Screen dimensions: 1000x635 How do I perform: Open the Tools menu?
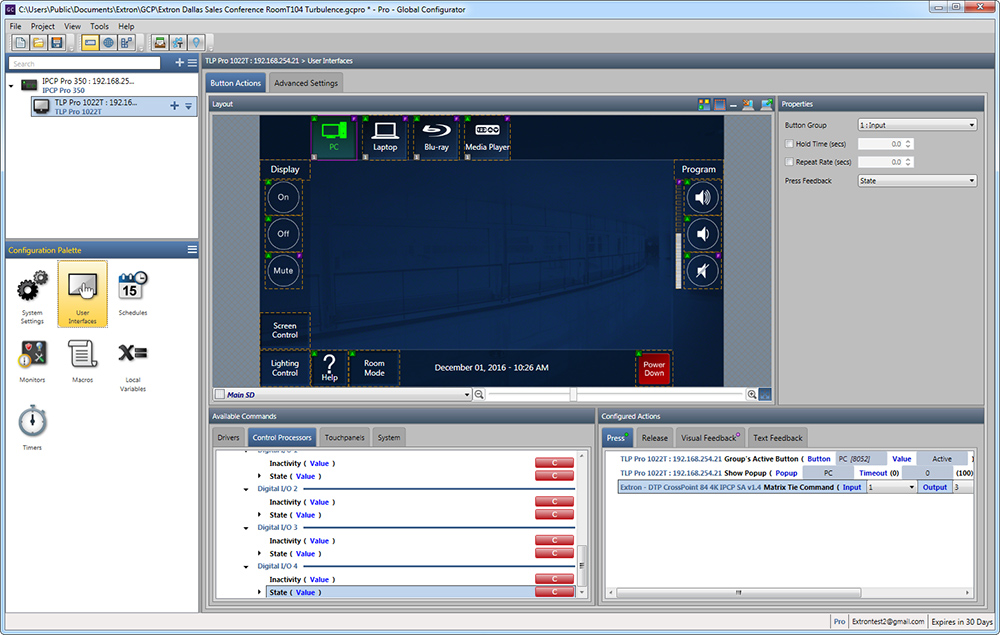[x=99, y=26]
